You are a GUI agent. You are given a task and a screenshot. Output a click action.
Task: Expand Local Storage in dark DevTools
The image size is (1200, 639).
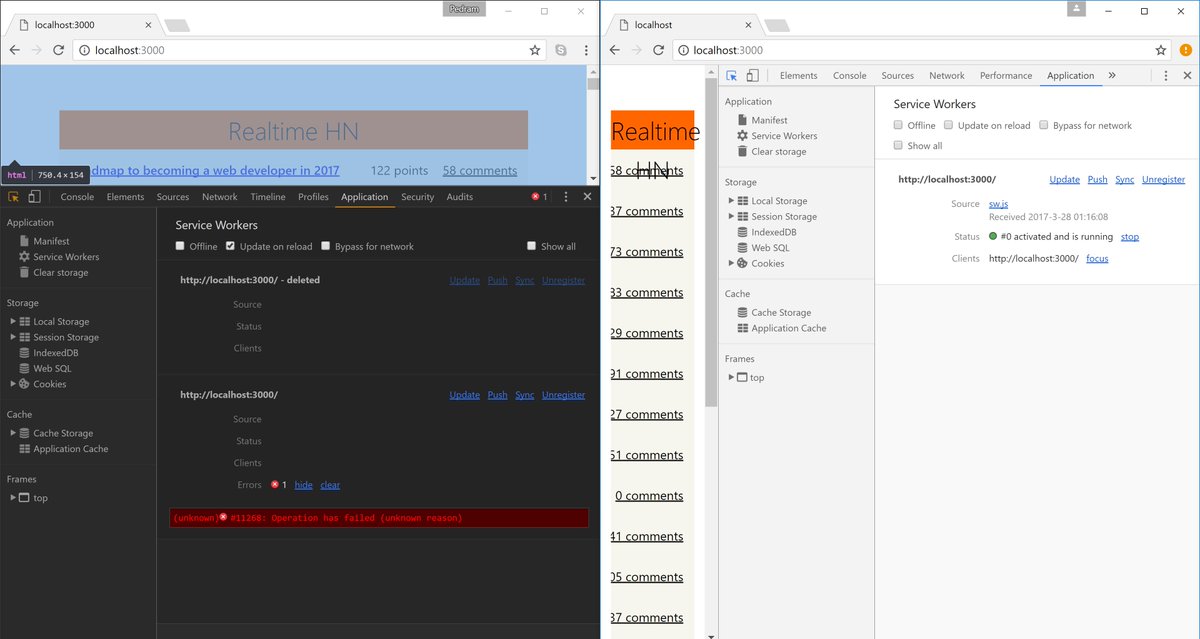pyautogui.click(x=13, y=322)
